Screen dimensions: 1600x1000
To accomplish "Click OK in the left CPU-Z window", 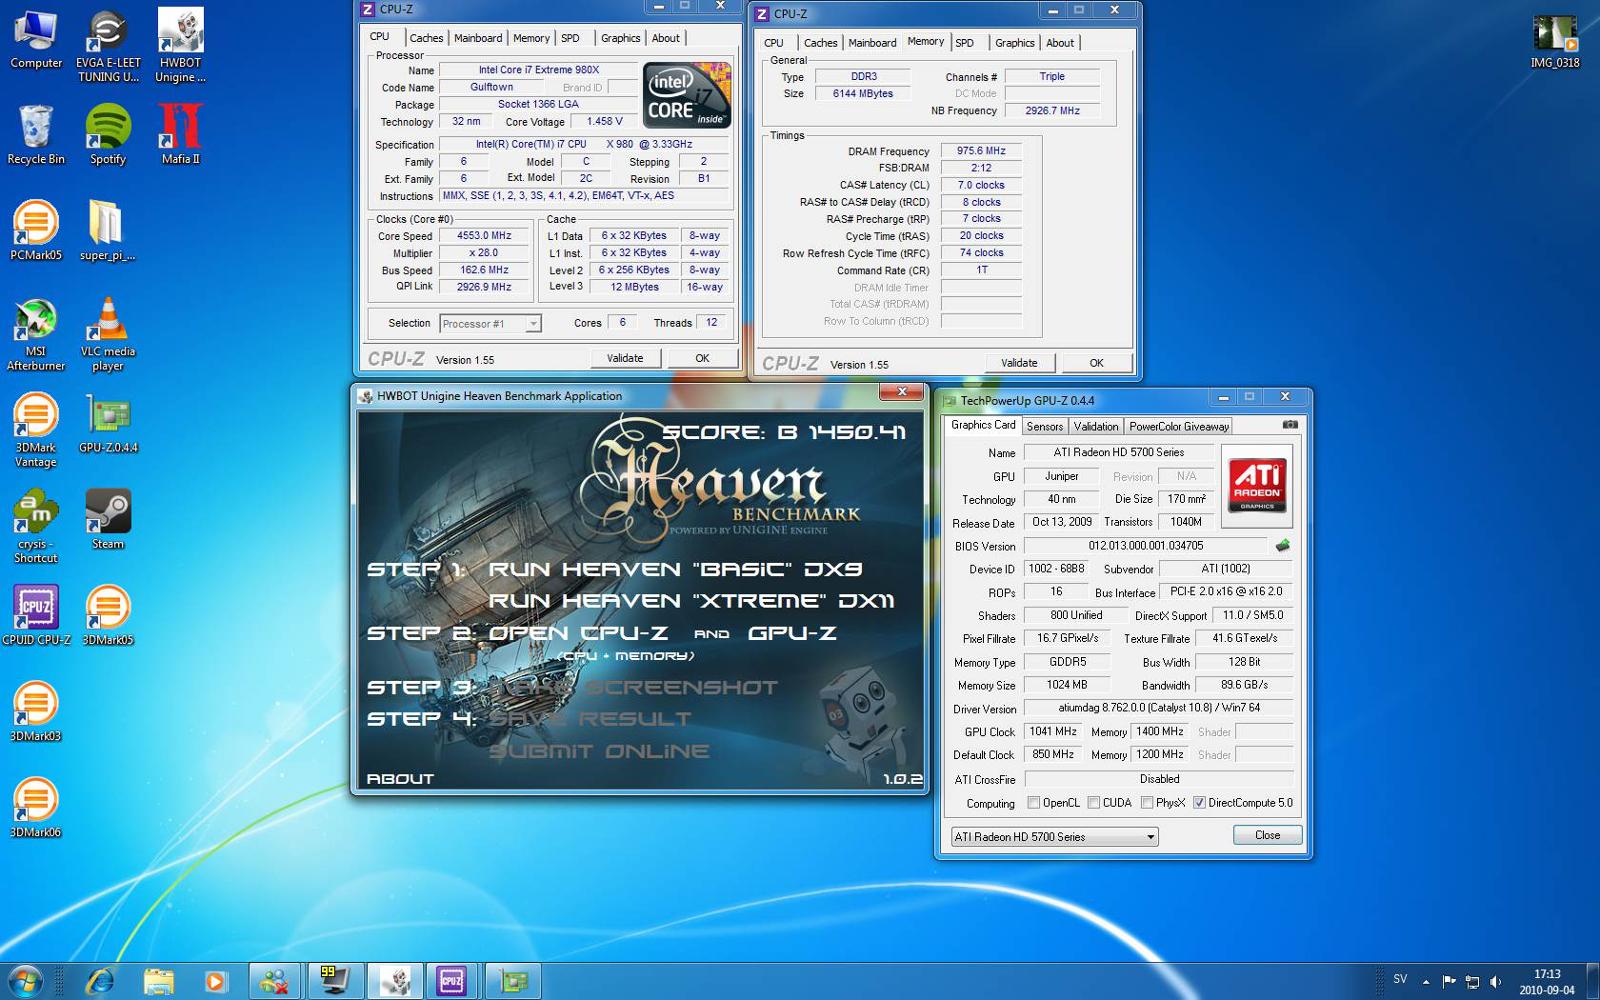I will pos(702,358).
